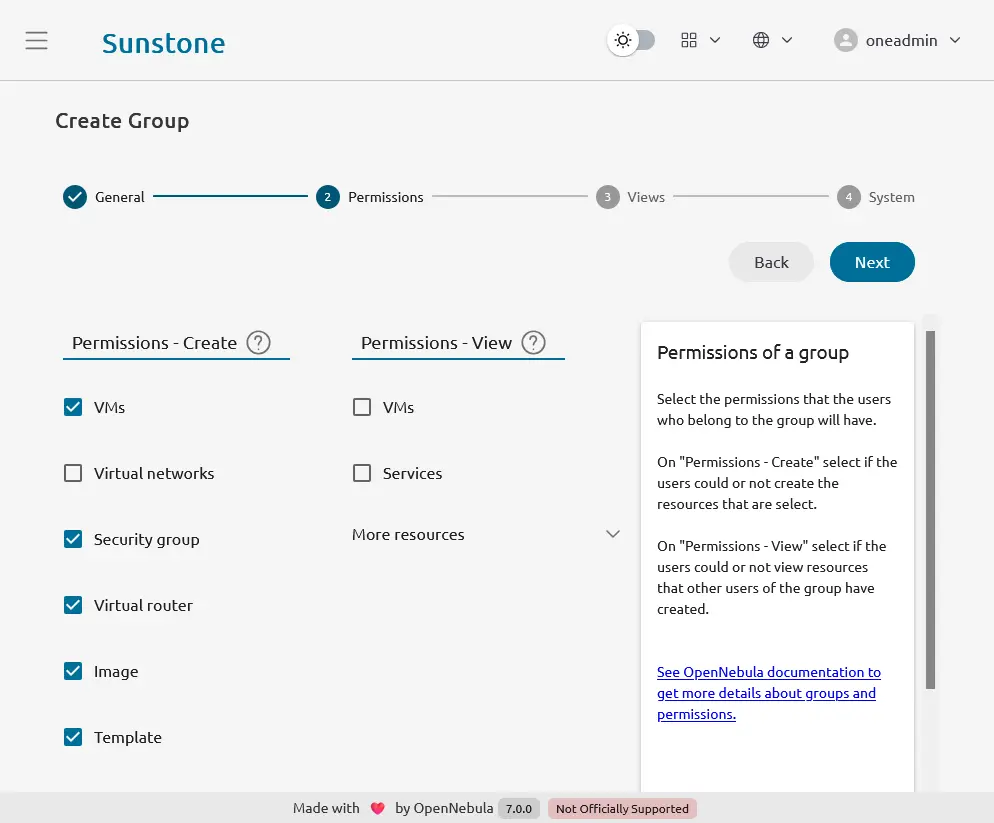Click the help panel vertical scrollbar
Image resolution: width=994 pixels, height=823 pixels.
click(930, 510)
